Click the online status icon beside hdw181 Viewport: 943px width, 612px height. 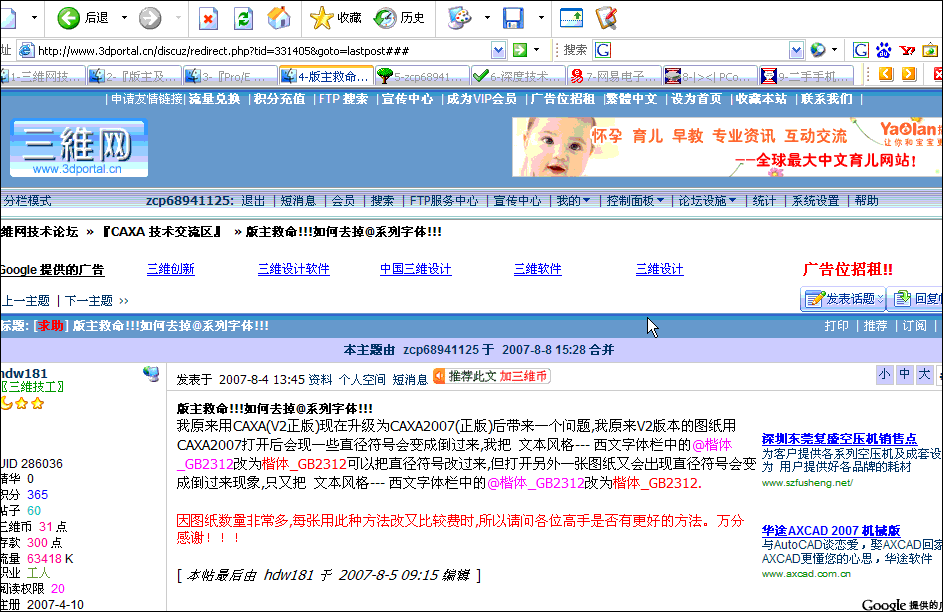pyautogui.click(x=151, y=374)
